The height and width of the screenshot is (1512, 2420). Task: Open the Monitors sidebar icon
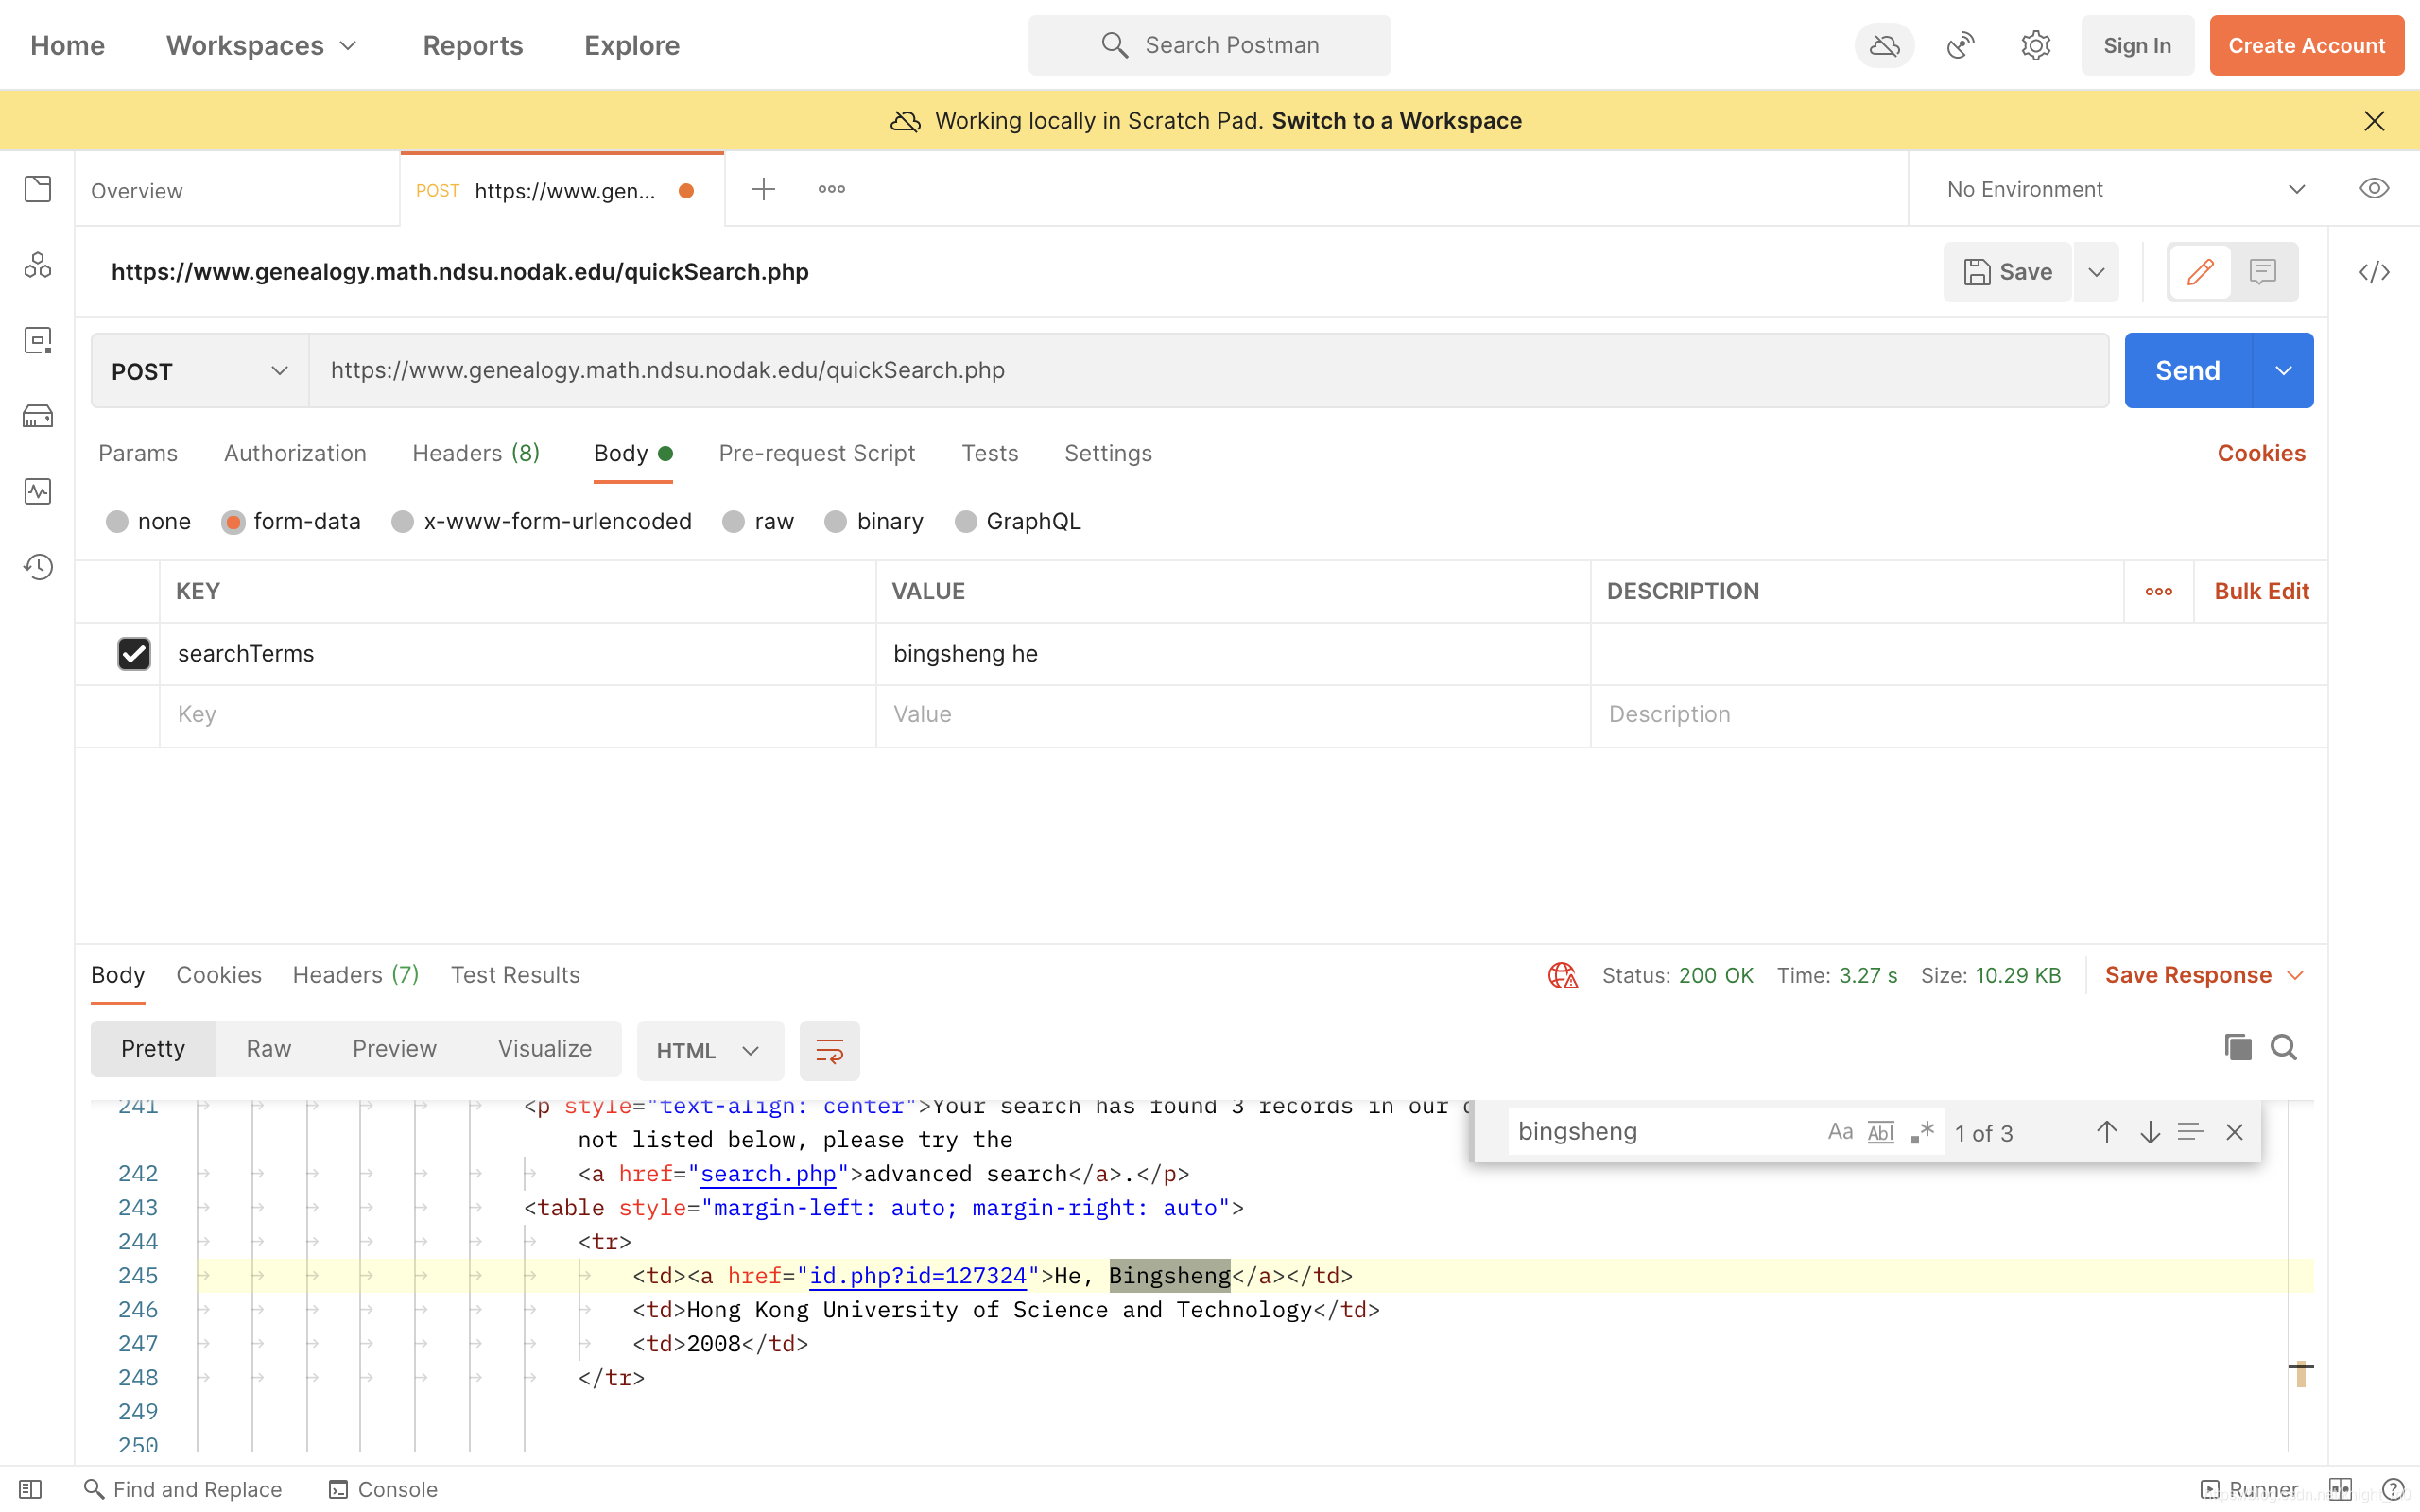pyautogui.click(x=38, y=491)
